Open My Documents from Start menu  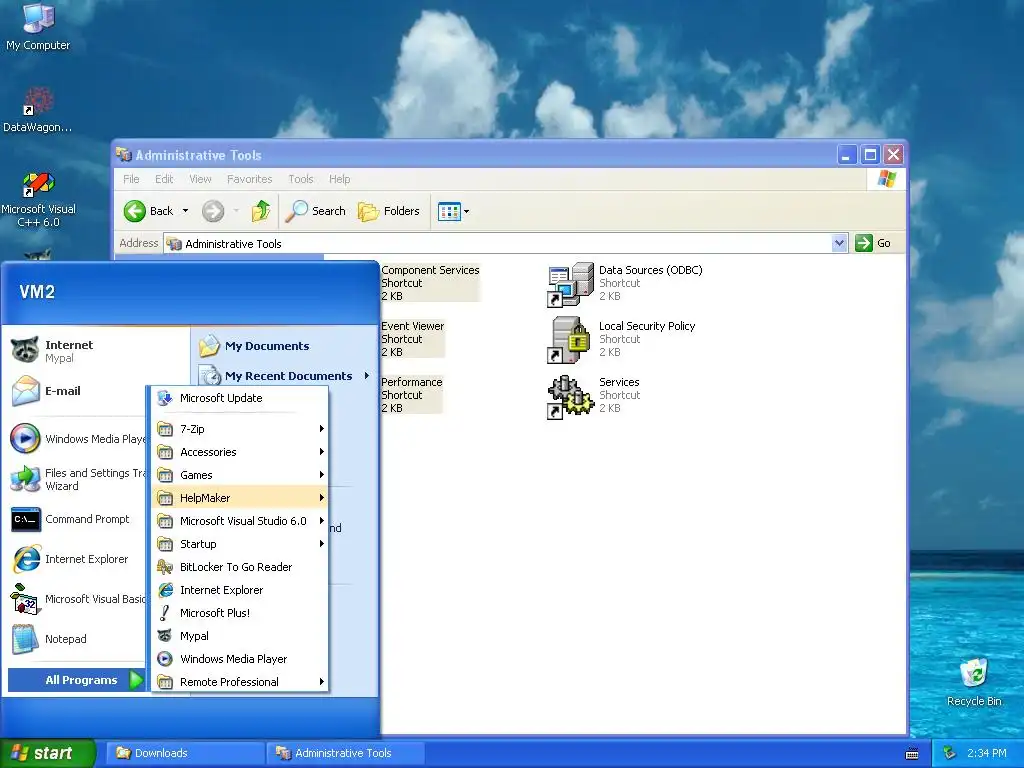point(255,346)
